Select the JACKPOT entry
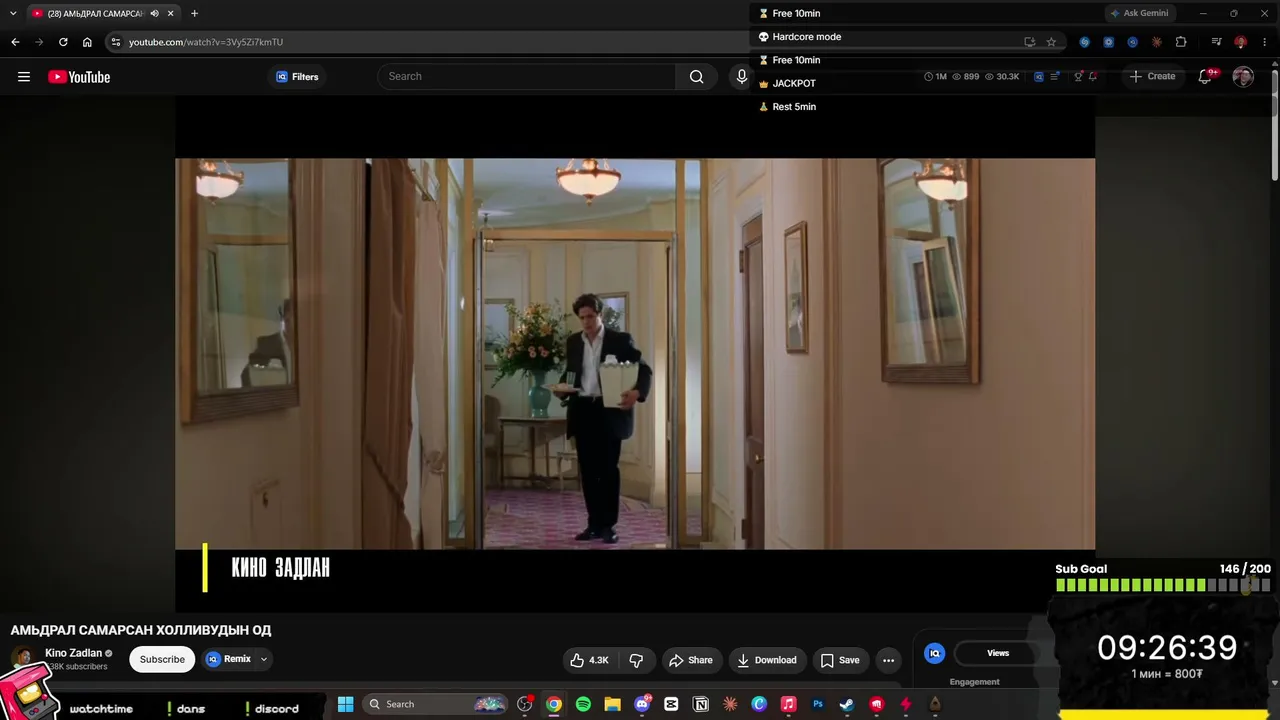Viewport: 1280px width, 720px height. click(x=787, y=83)
